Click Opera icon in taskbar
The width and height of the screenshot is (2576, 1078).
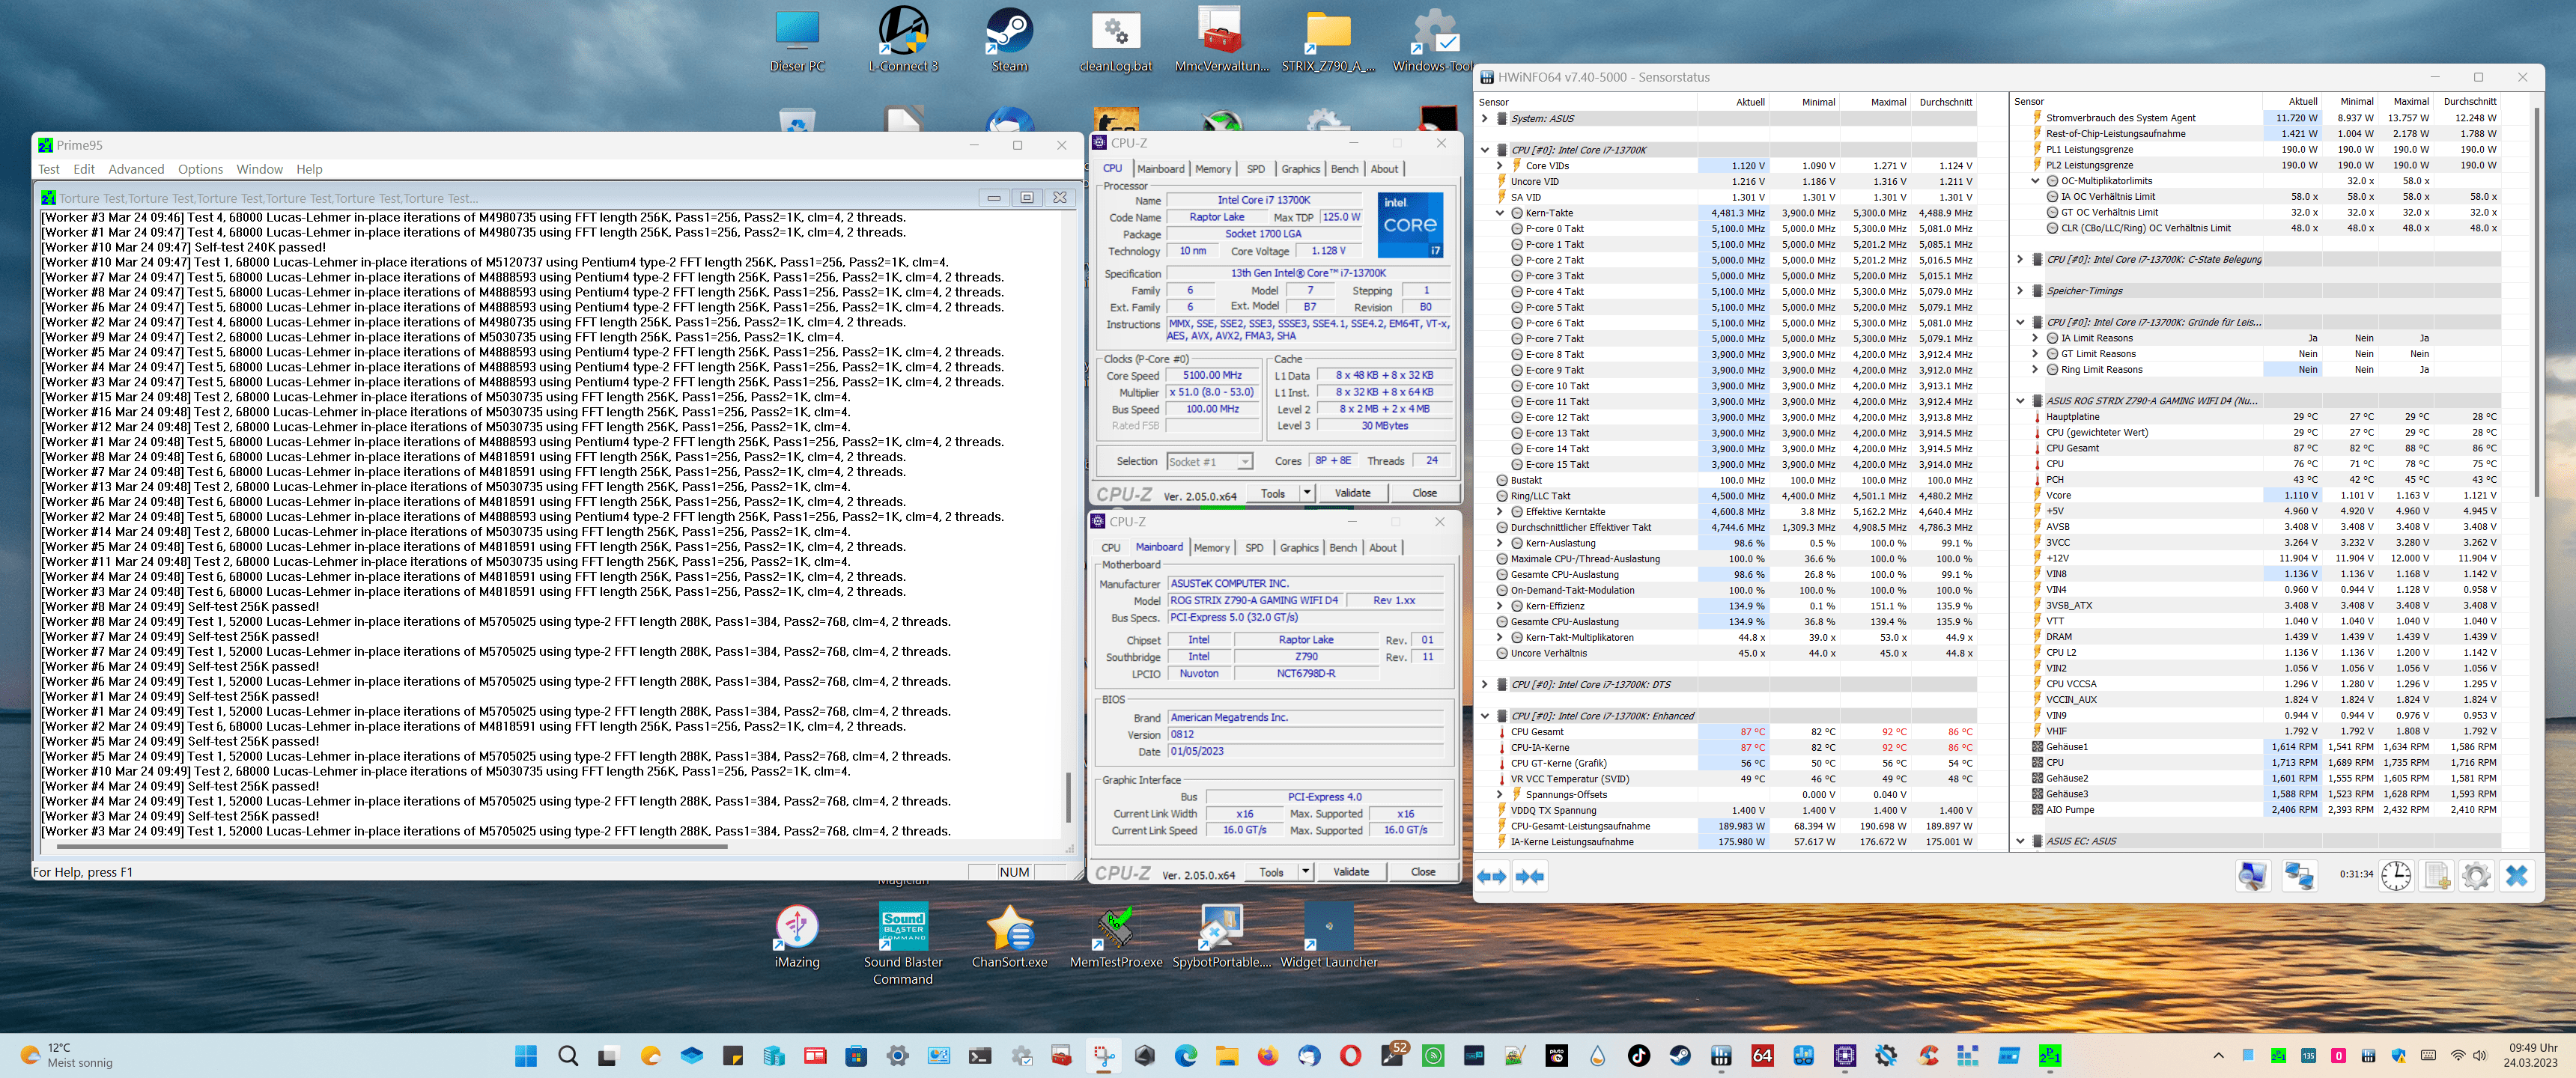tap(1350, 1055)
